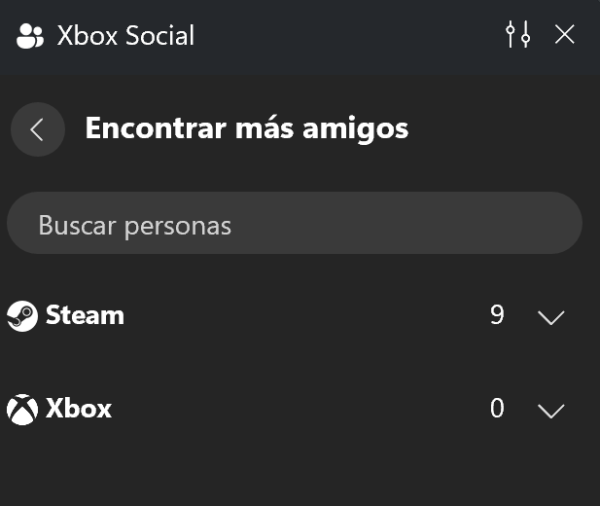Image resolution: width=600 pixels, height=506 pixels.
Task: Expand the Steam section chevron
Action: pos(551,317)
